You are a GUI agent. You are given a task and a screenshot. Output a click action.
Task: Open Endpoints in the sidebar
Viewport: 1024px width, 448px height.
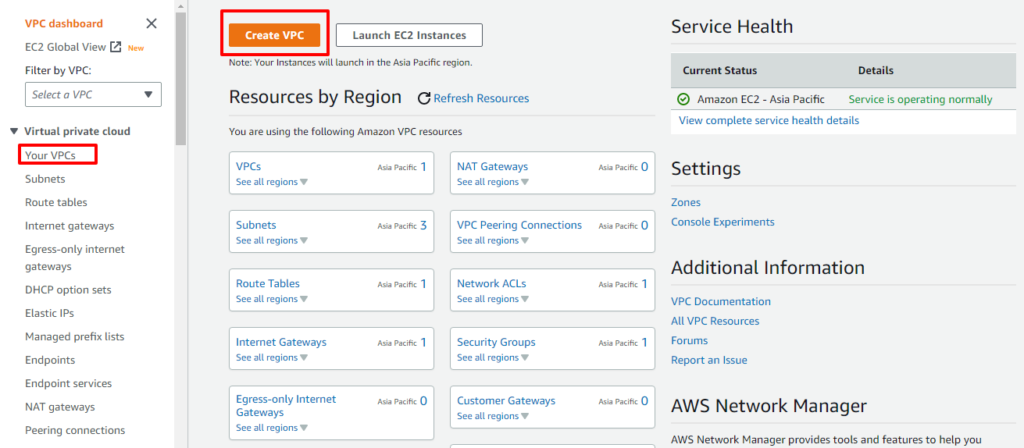(50, 360)
